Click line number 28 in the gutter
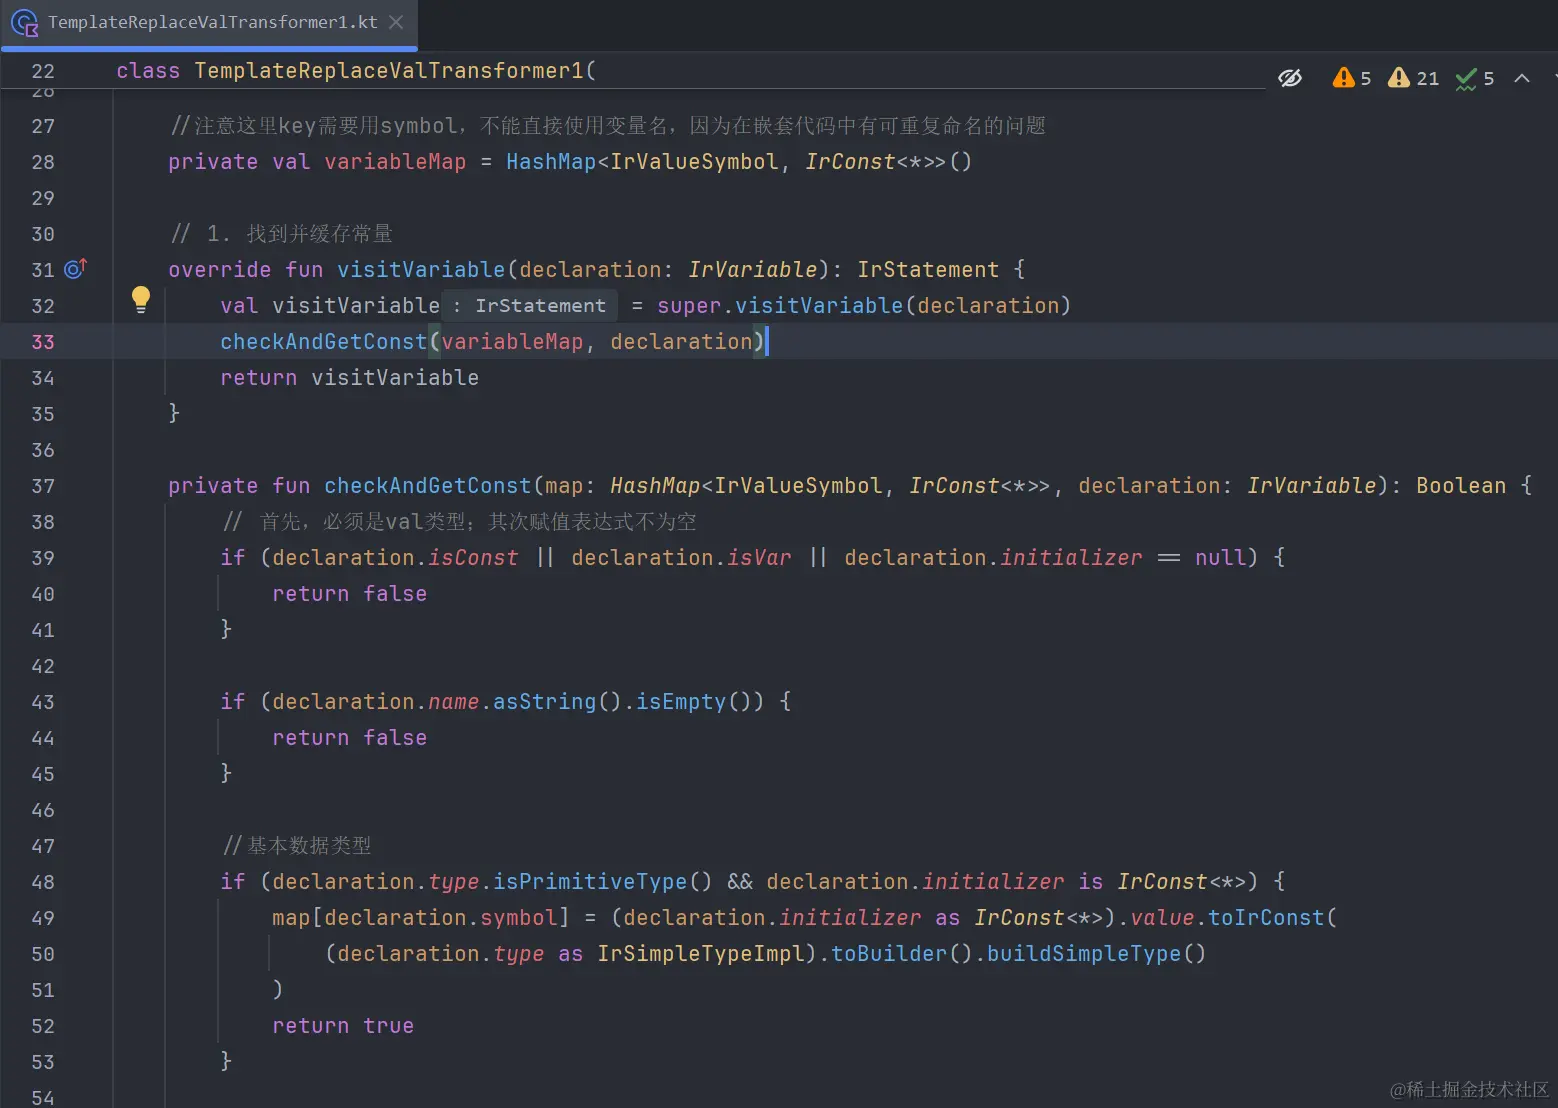The width and height of the screenshot is (1558, 1108). pyautogui.click(x=43, y=162)
